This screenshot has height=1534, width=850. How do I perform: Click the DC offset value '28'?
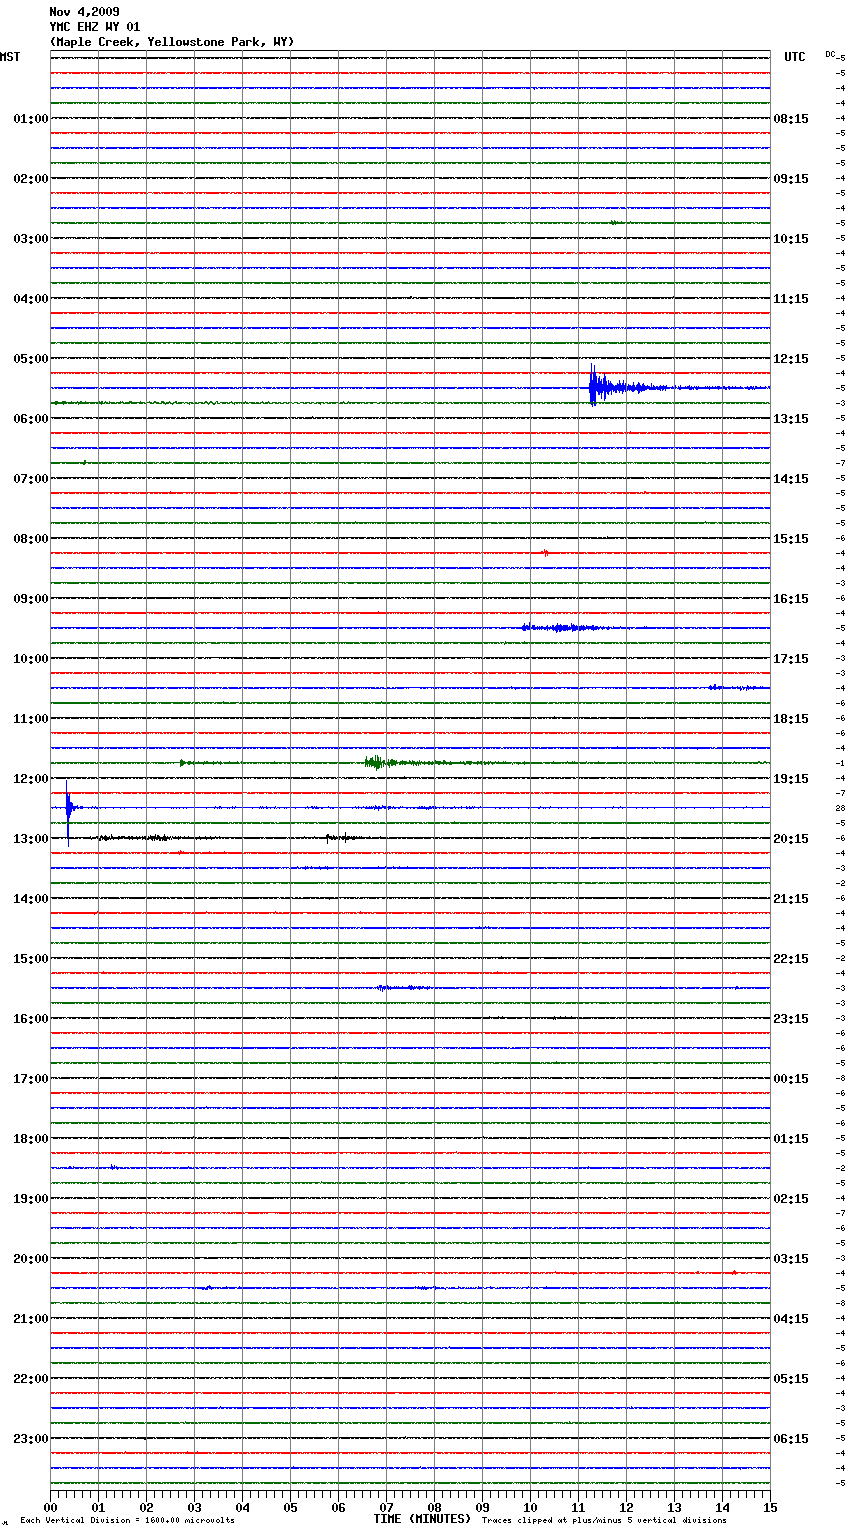tap(841, 808)
